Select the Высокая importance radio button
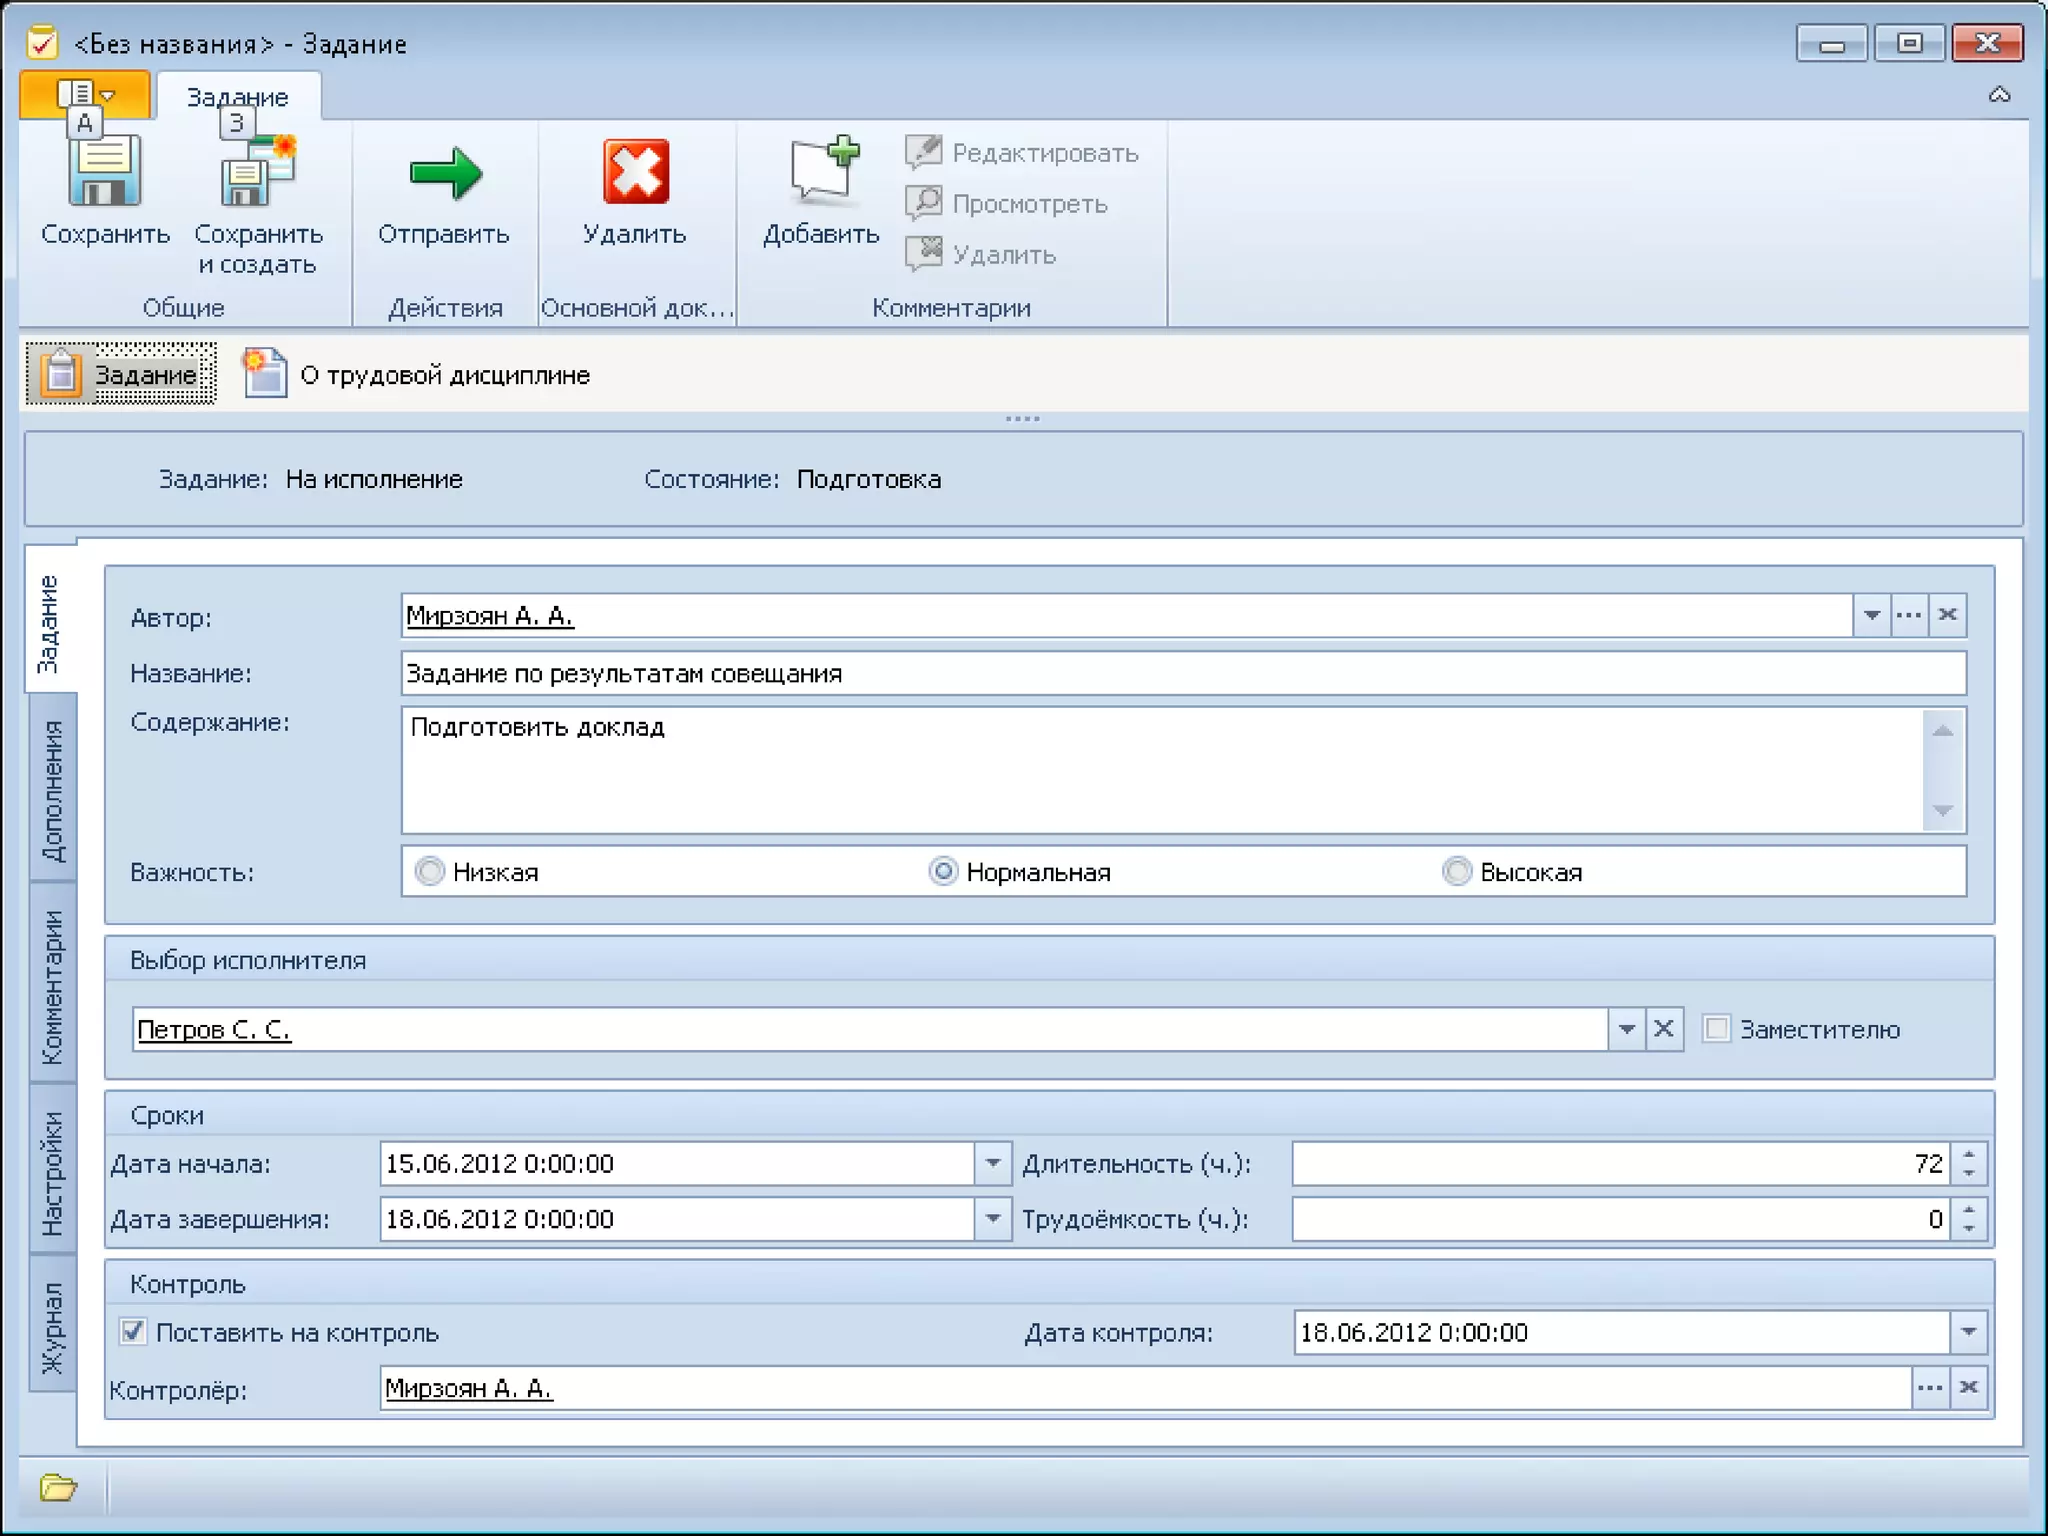Viewport: 2048px width, 1536px height. (1457, 871)
